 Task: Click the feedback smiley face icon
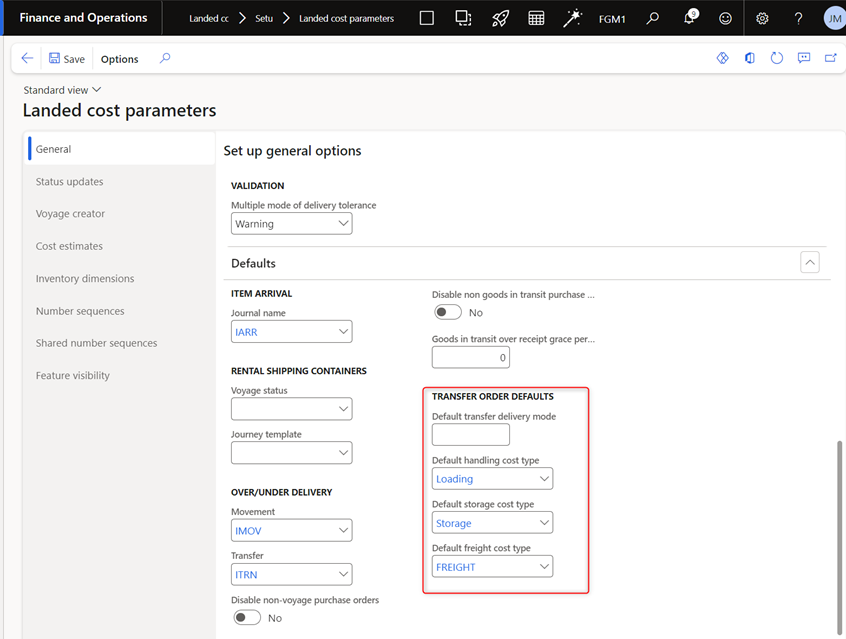coord(725,19)
